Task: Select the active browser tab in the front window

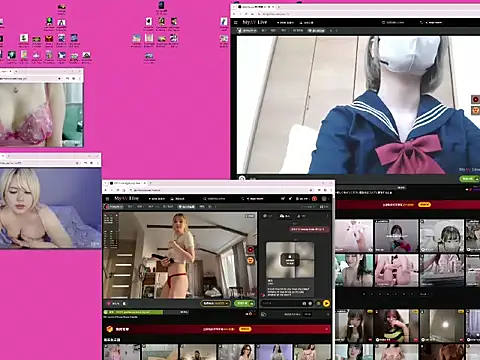Action: coord(128,183)
